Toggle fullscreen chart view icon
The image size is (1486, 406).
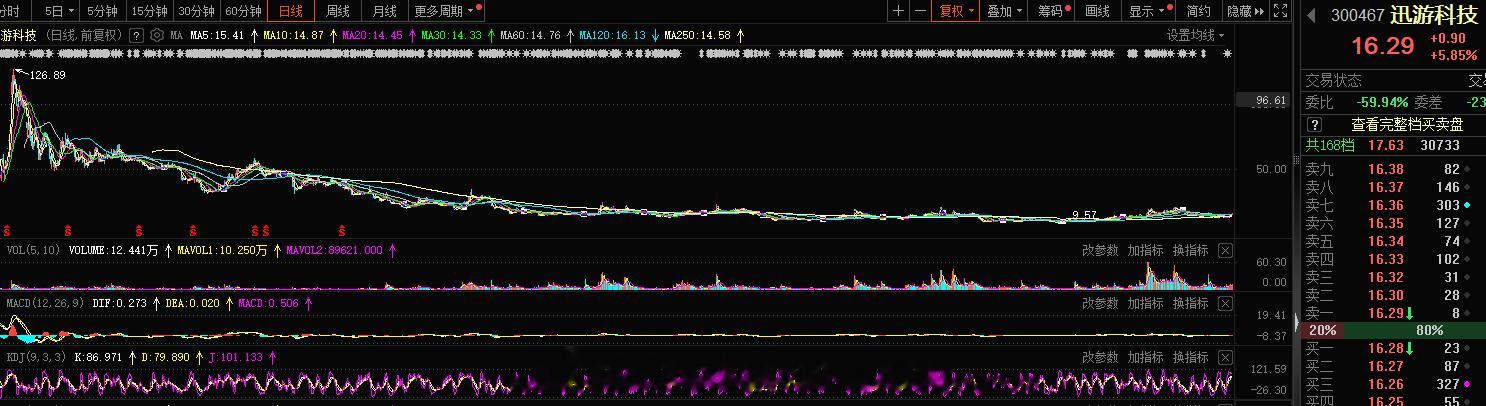(x=1282, y=11)
